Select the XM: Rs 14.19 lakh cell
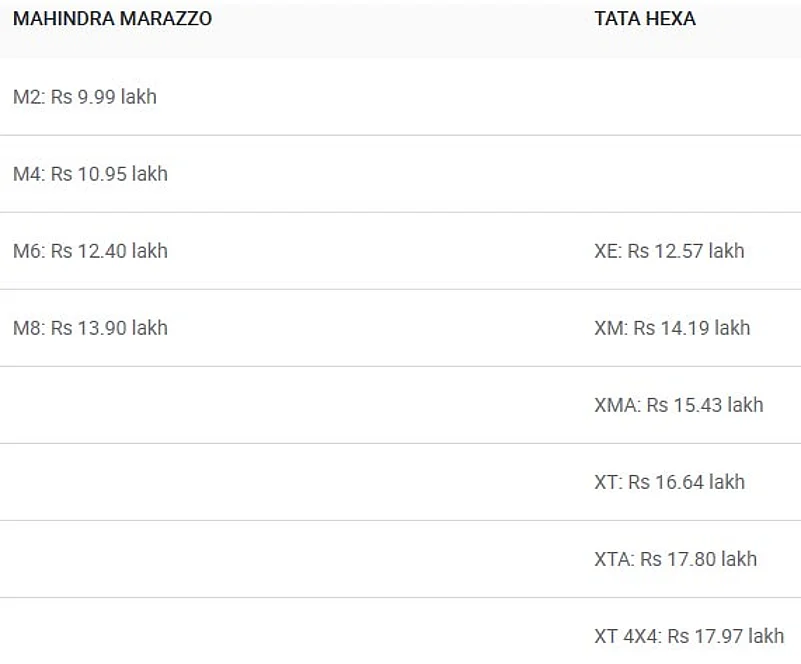801x664 pixels. (671, 328)
